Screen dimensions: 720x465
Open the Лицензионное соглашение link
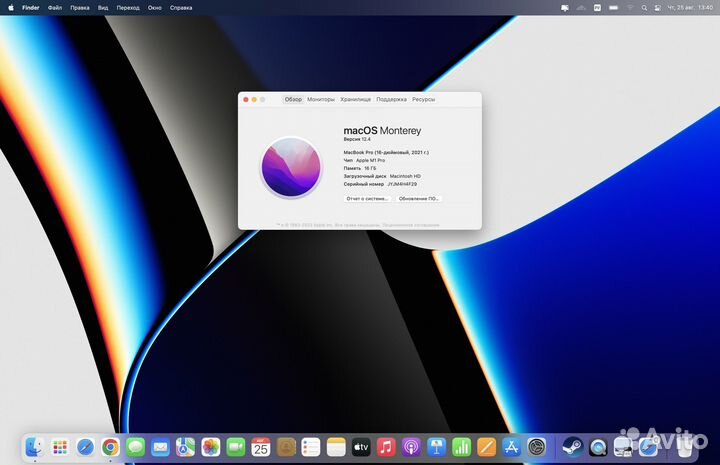point(411,225)
